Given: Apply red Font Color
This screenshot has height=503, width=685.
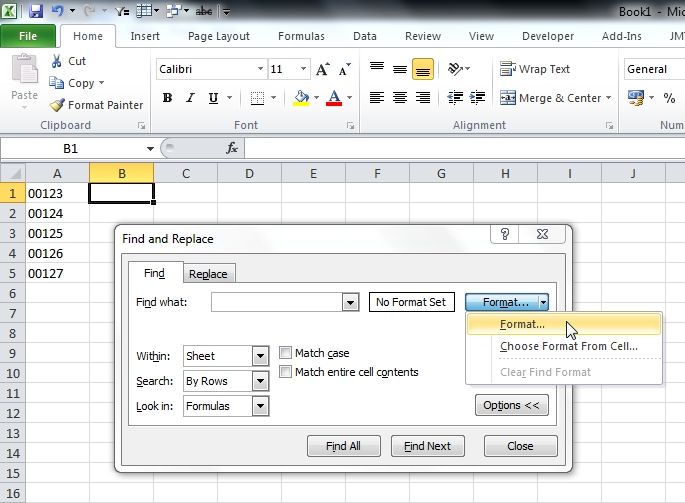Looking at the screenshot, I should (x=334, y=98).
